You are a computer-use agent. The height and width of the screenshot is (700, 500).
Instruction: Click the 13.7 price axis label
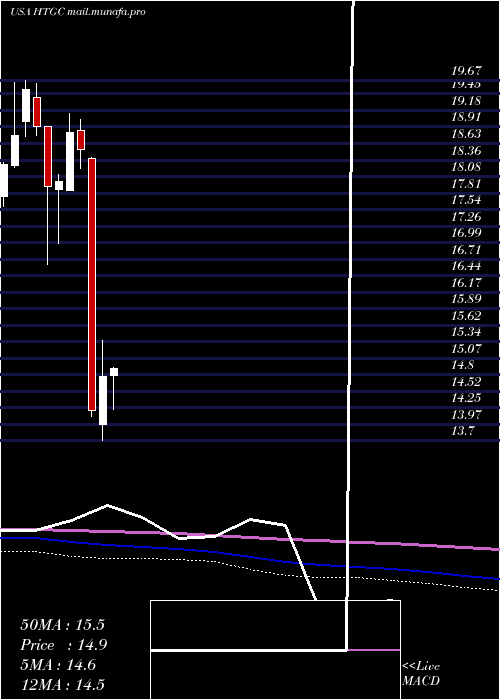(x=463, y=432)
